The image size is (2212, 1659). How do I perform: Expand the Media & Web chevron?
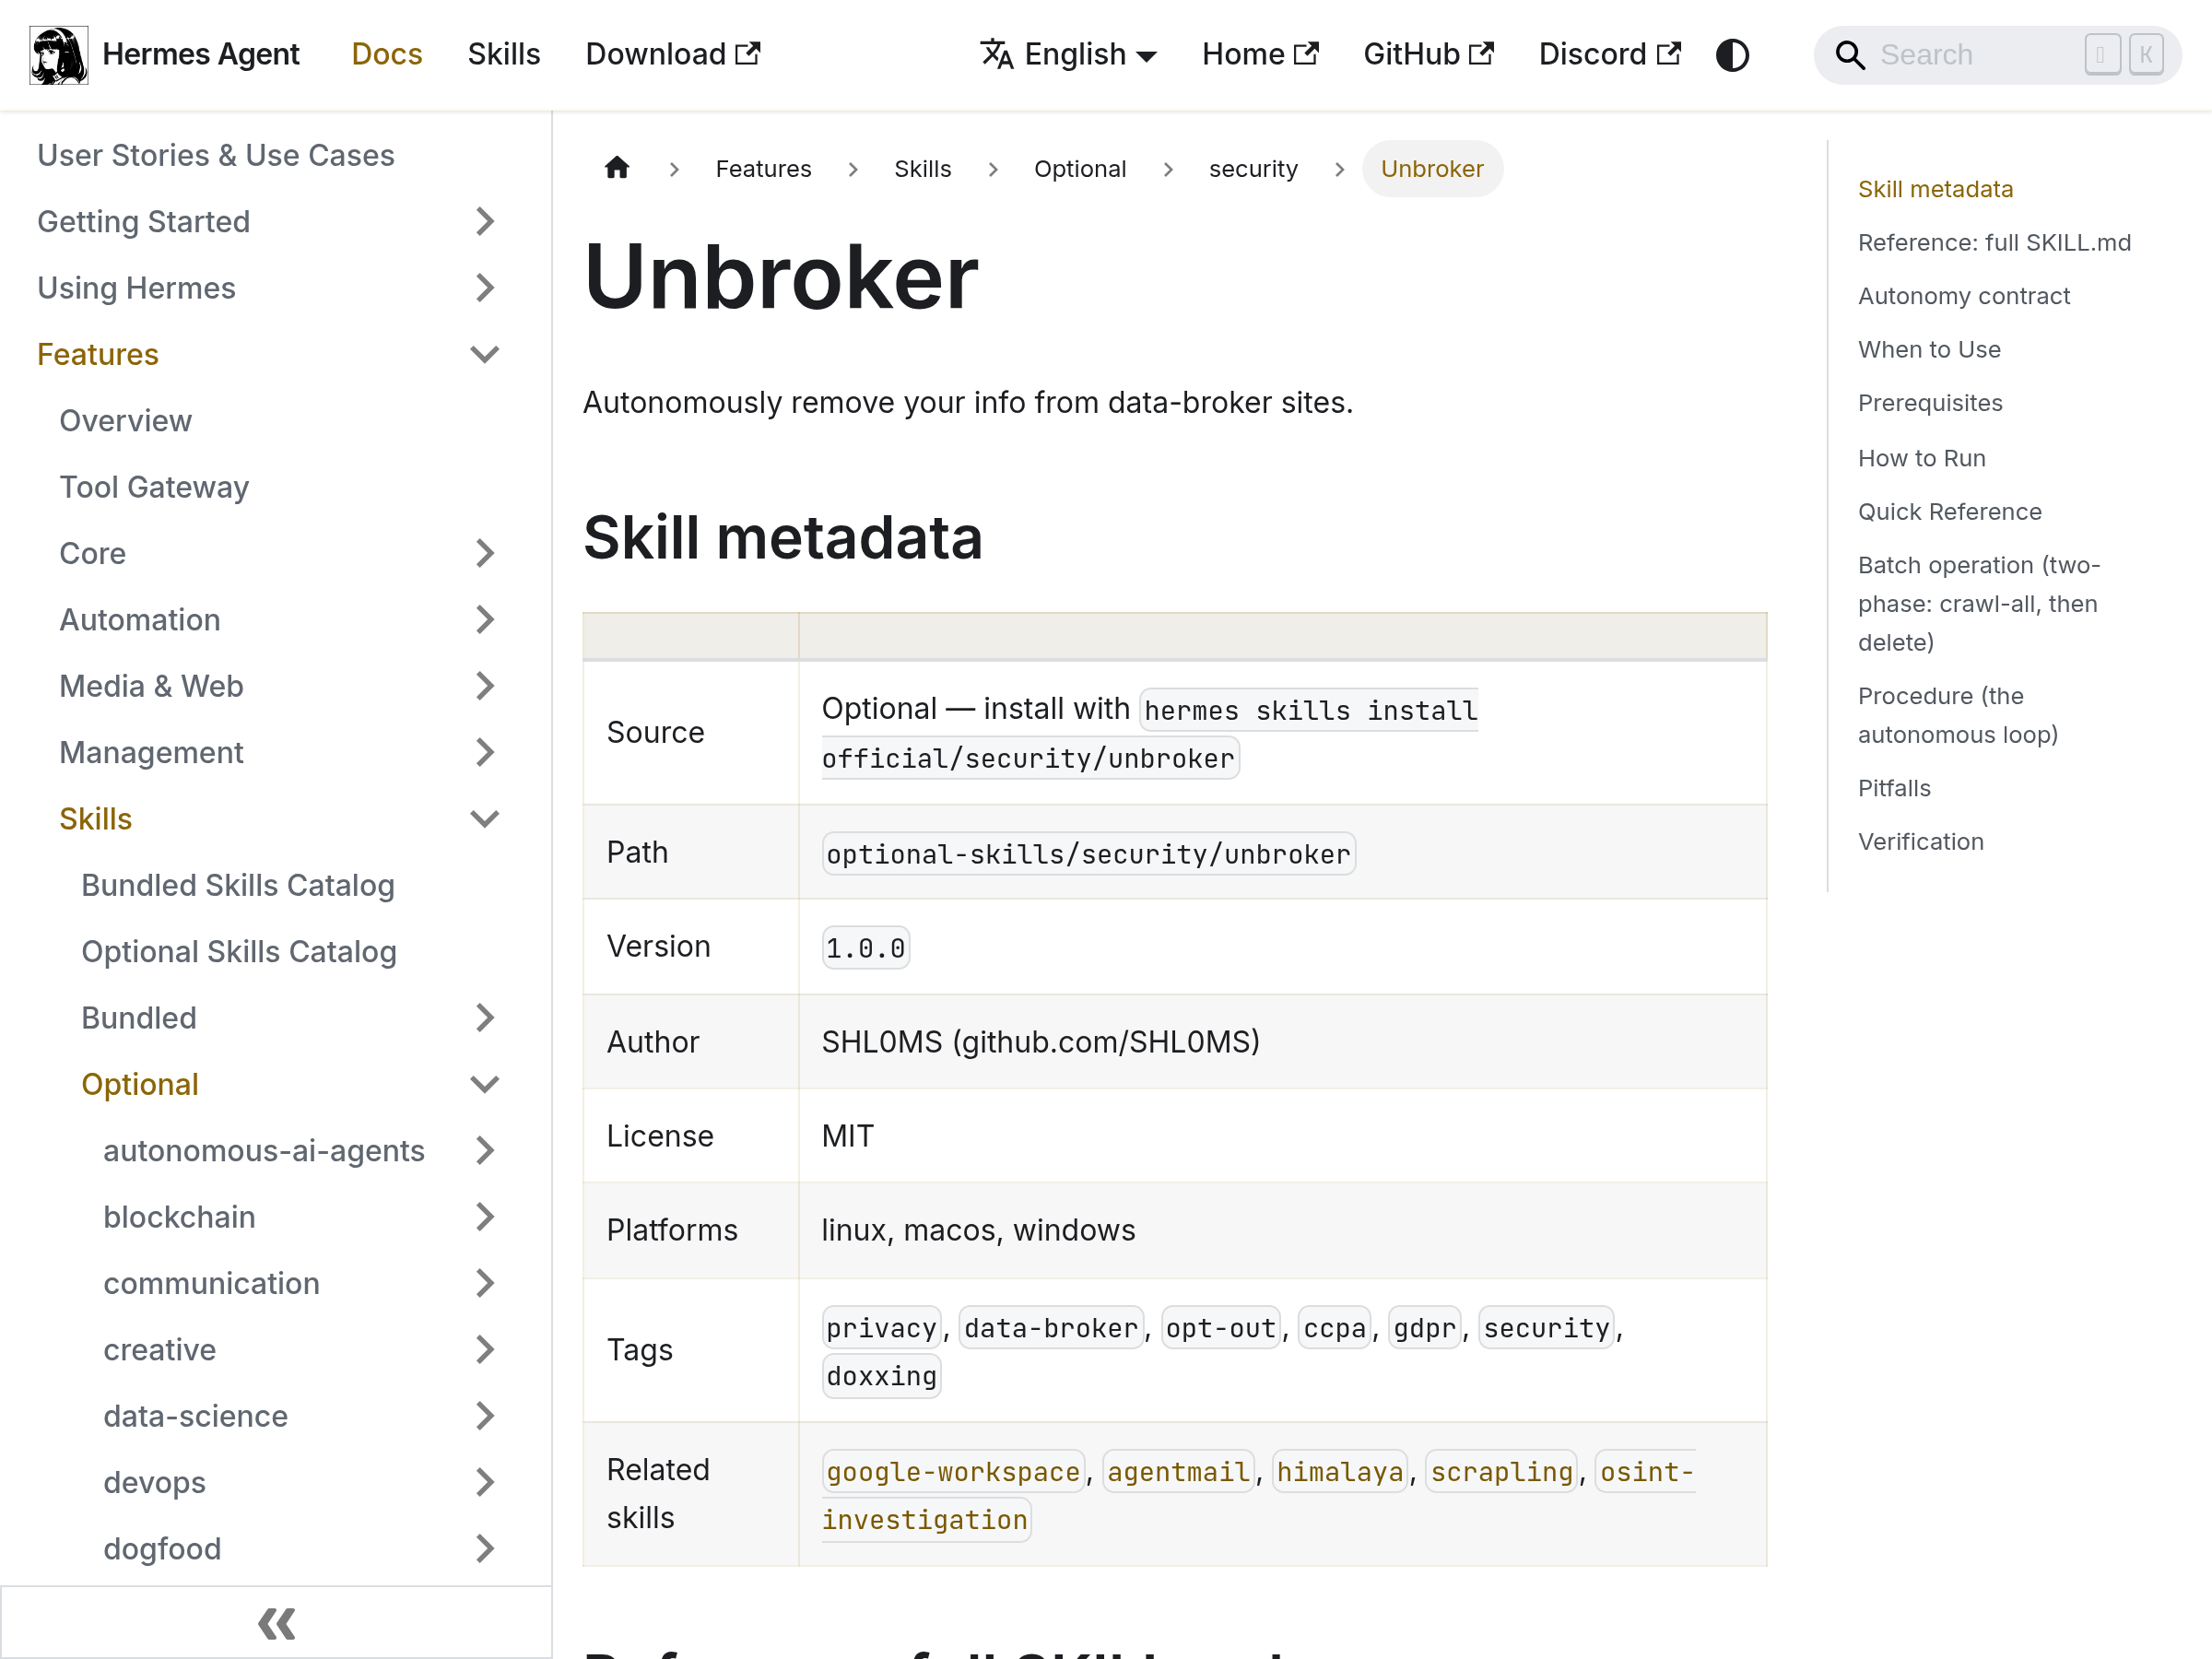[485, 686]
